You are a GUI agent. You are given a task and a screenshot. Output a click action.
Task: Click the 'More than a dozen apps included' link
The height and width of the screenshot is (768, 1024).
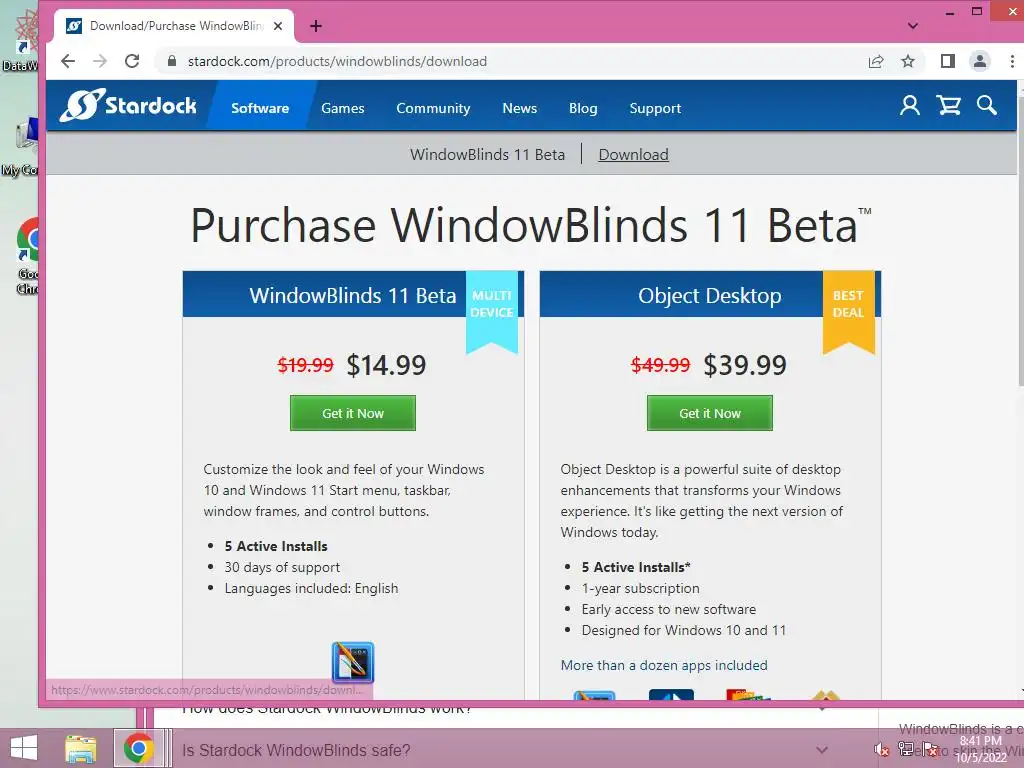[664, 665]
